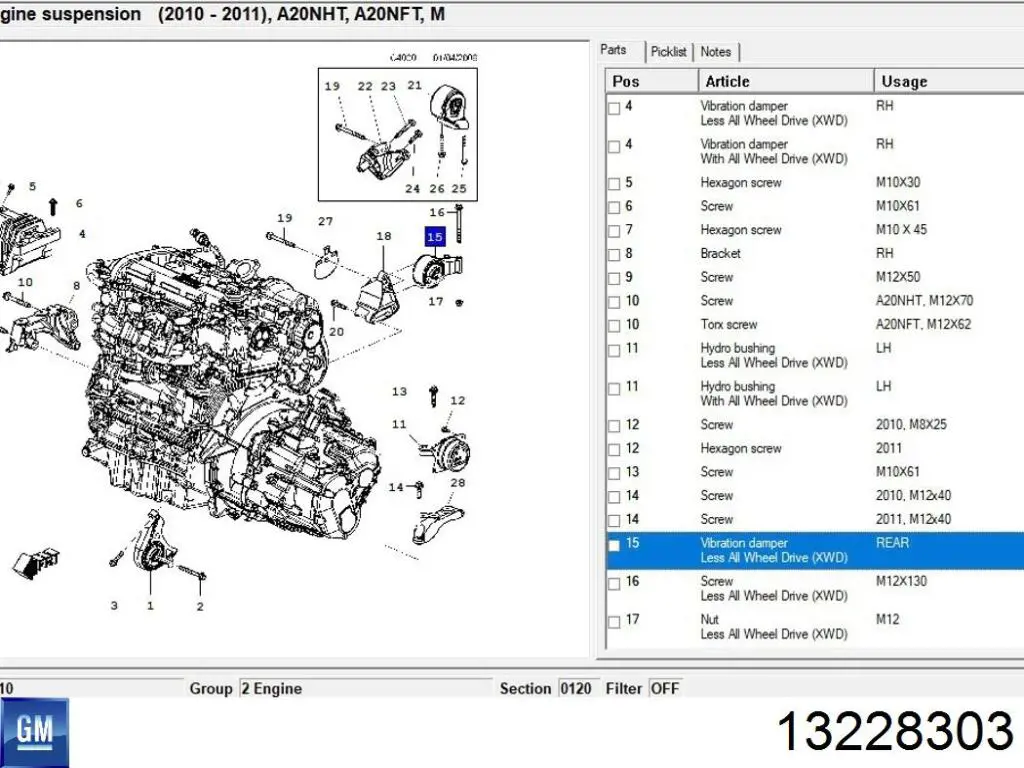The image size is (1024, 768).
Task: Select the Torx screw article text
Action: (729, 325)
